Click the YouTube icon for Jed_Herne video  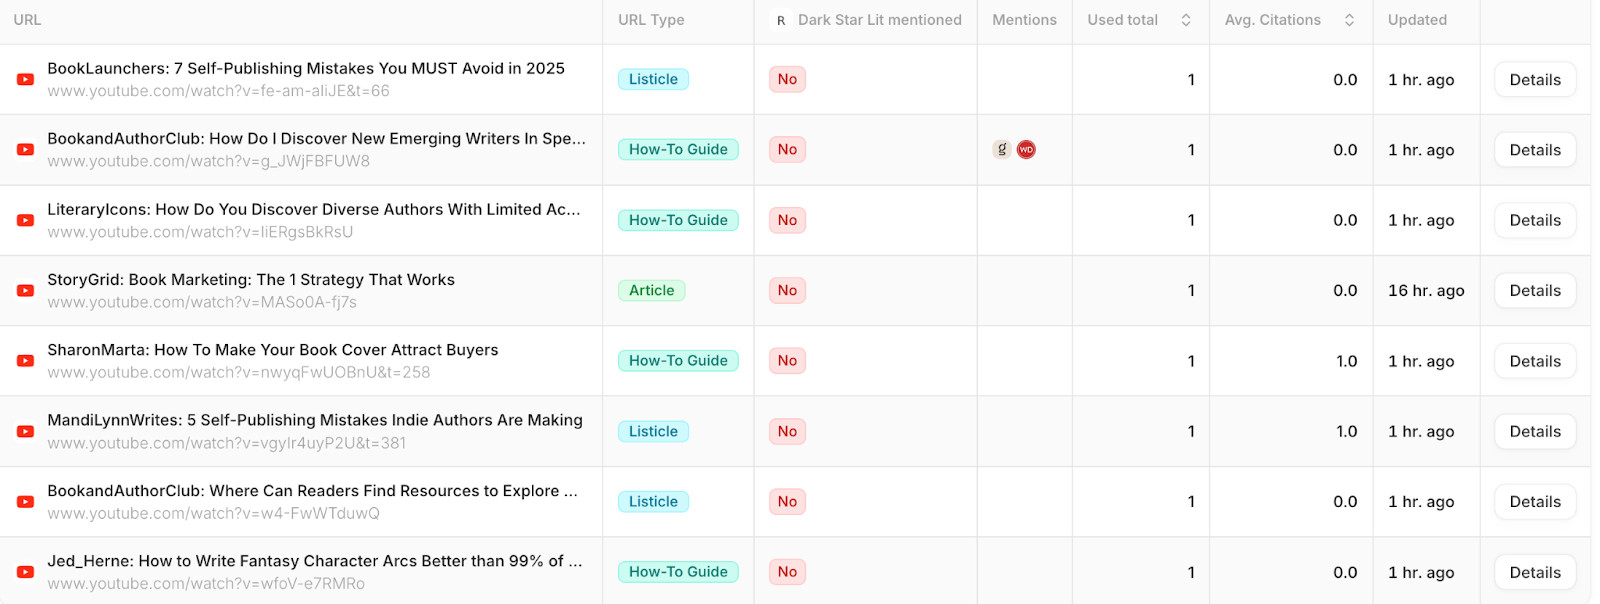pos(26,572)
